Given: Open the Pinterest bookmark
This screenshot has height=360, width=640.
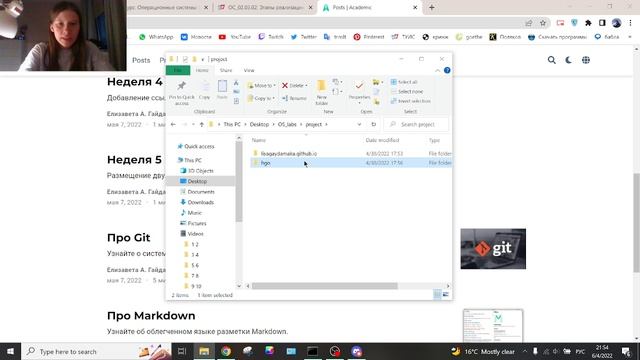Looking at the screenshot, I should pos(369,37).
